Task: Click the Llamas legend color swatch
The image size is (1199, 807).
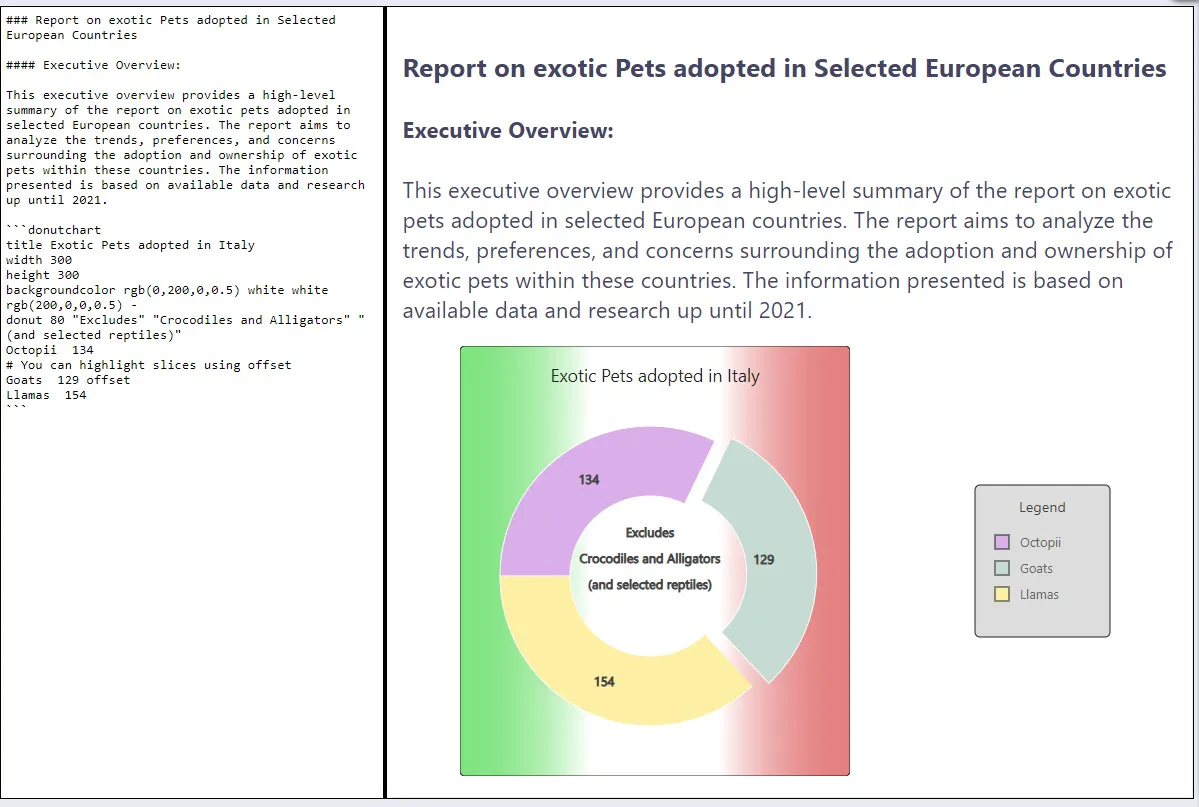Action: pyautogui.click(x=1002, y=594)
